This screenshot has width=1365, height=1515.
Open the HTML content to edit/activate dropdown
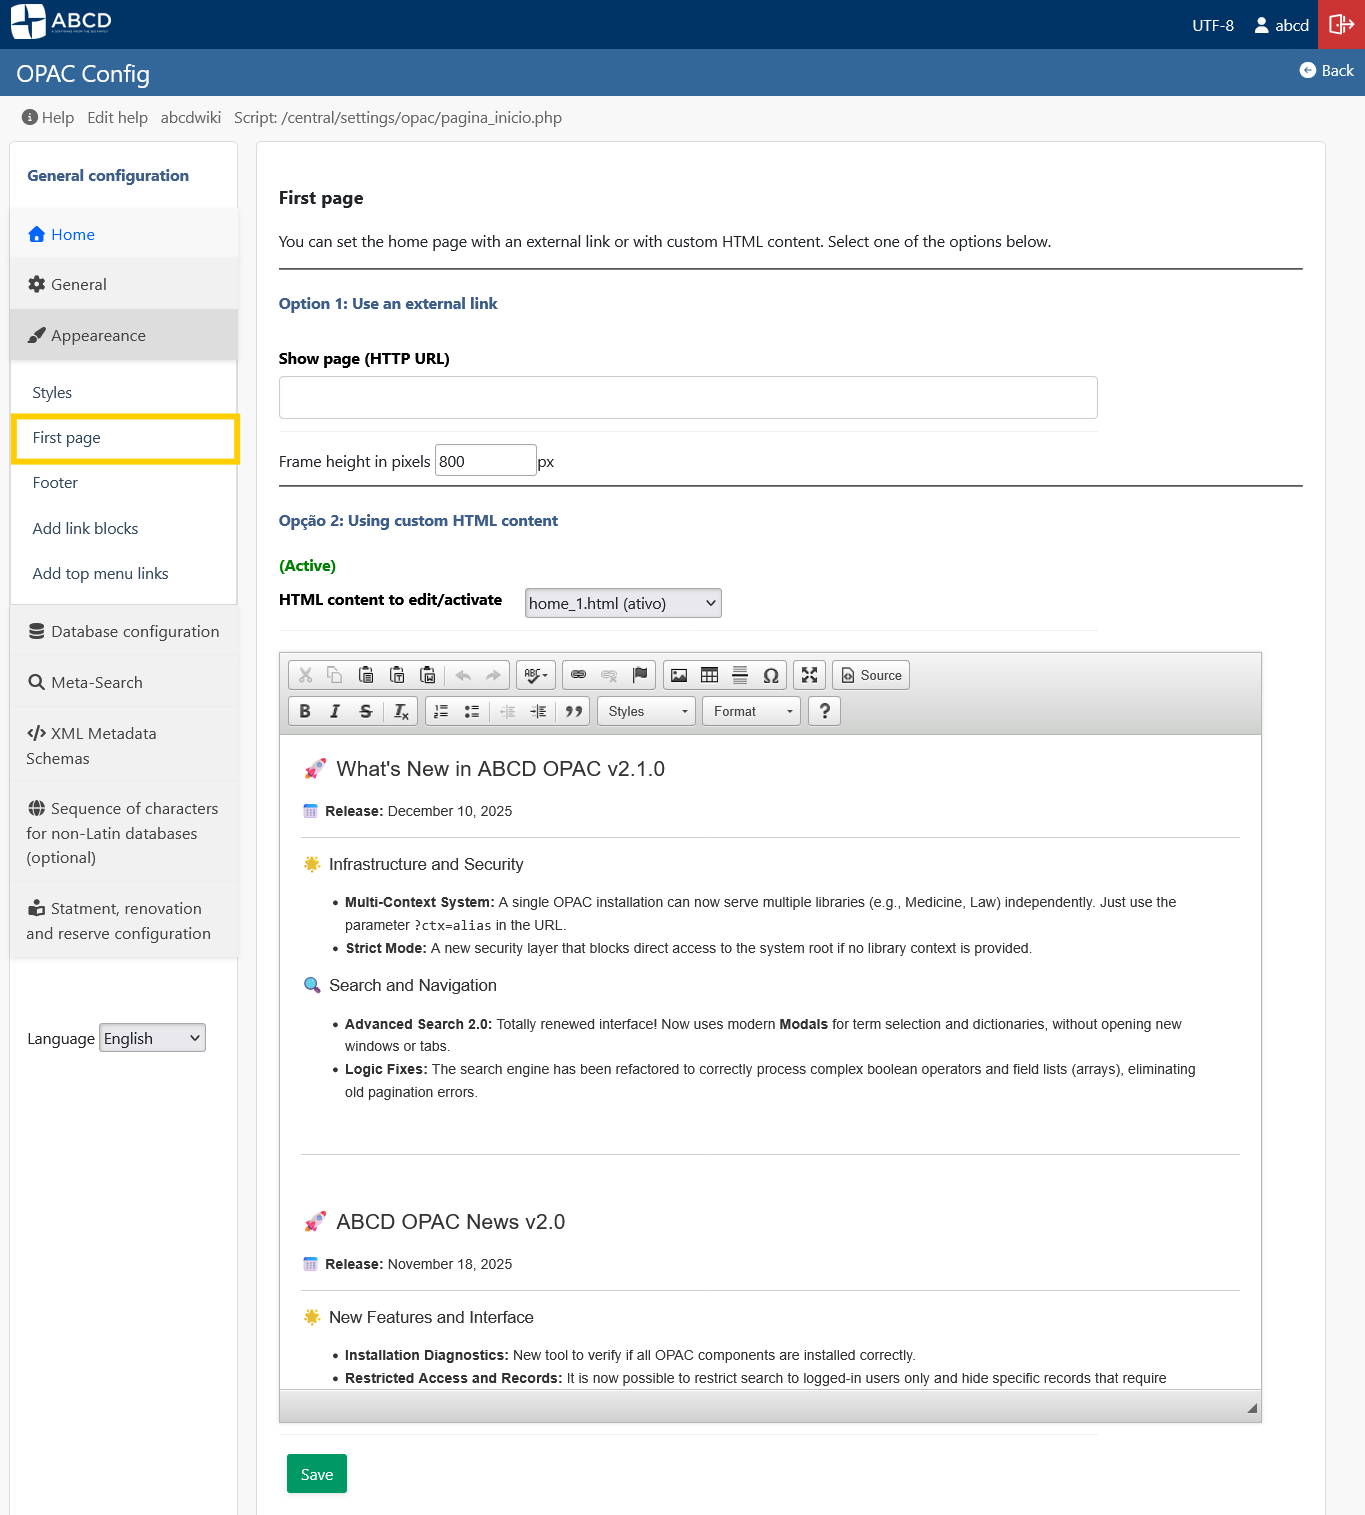point(622,603)
